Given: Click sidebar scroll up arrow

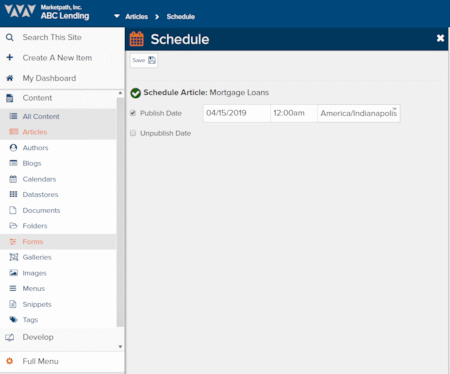Looking at the screenshot, I should pyautogui.click(x=120, y=93).
